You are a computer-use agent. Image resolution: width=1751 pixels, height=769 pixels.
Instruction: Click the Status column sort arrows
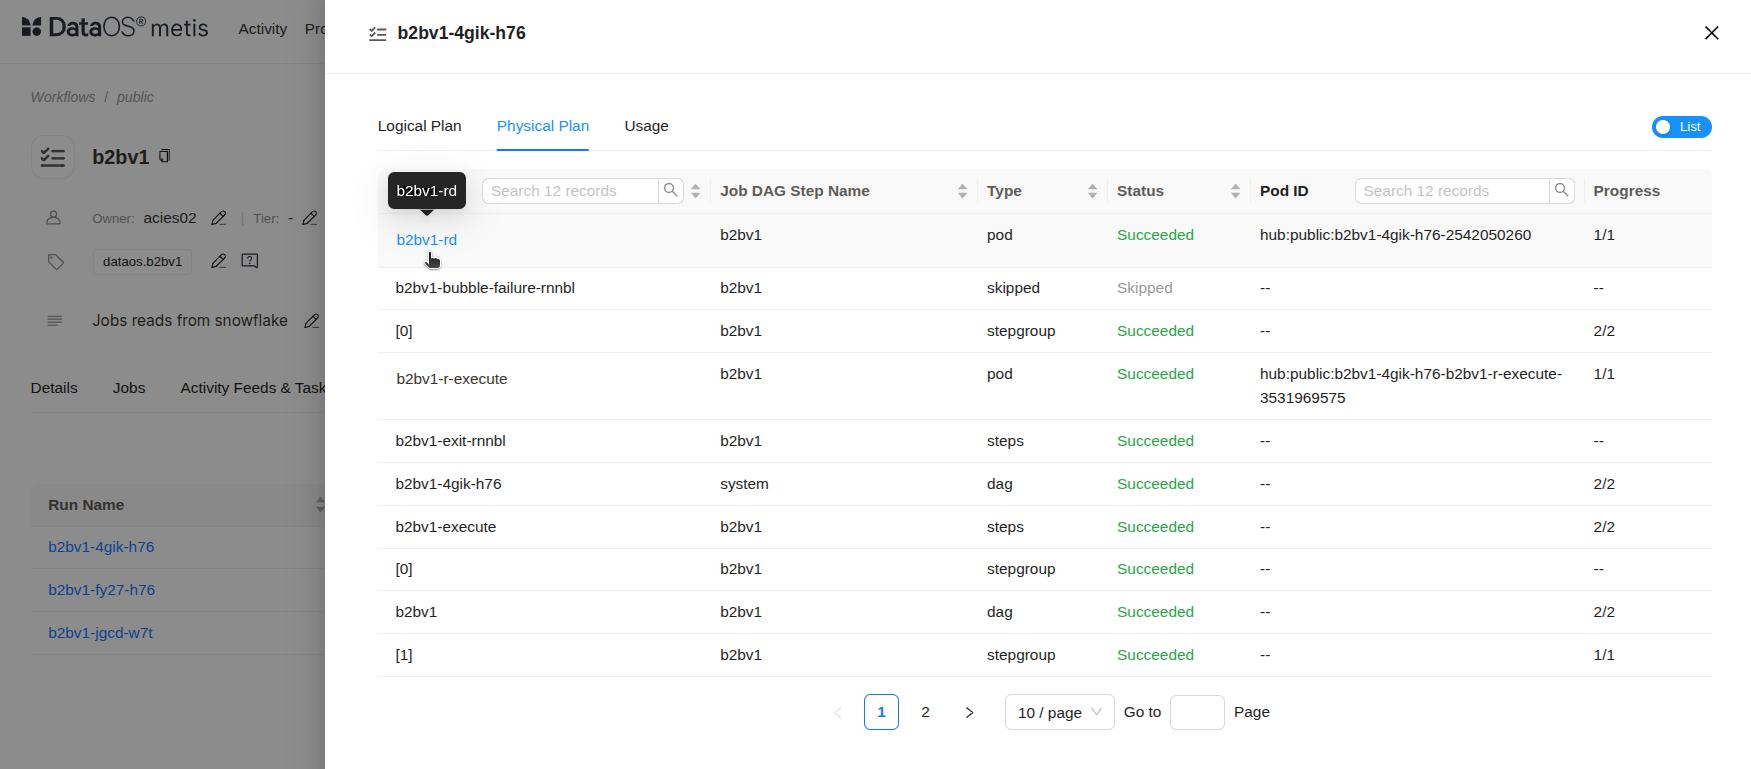coord(1235,191)
